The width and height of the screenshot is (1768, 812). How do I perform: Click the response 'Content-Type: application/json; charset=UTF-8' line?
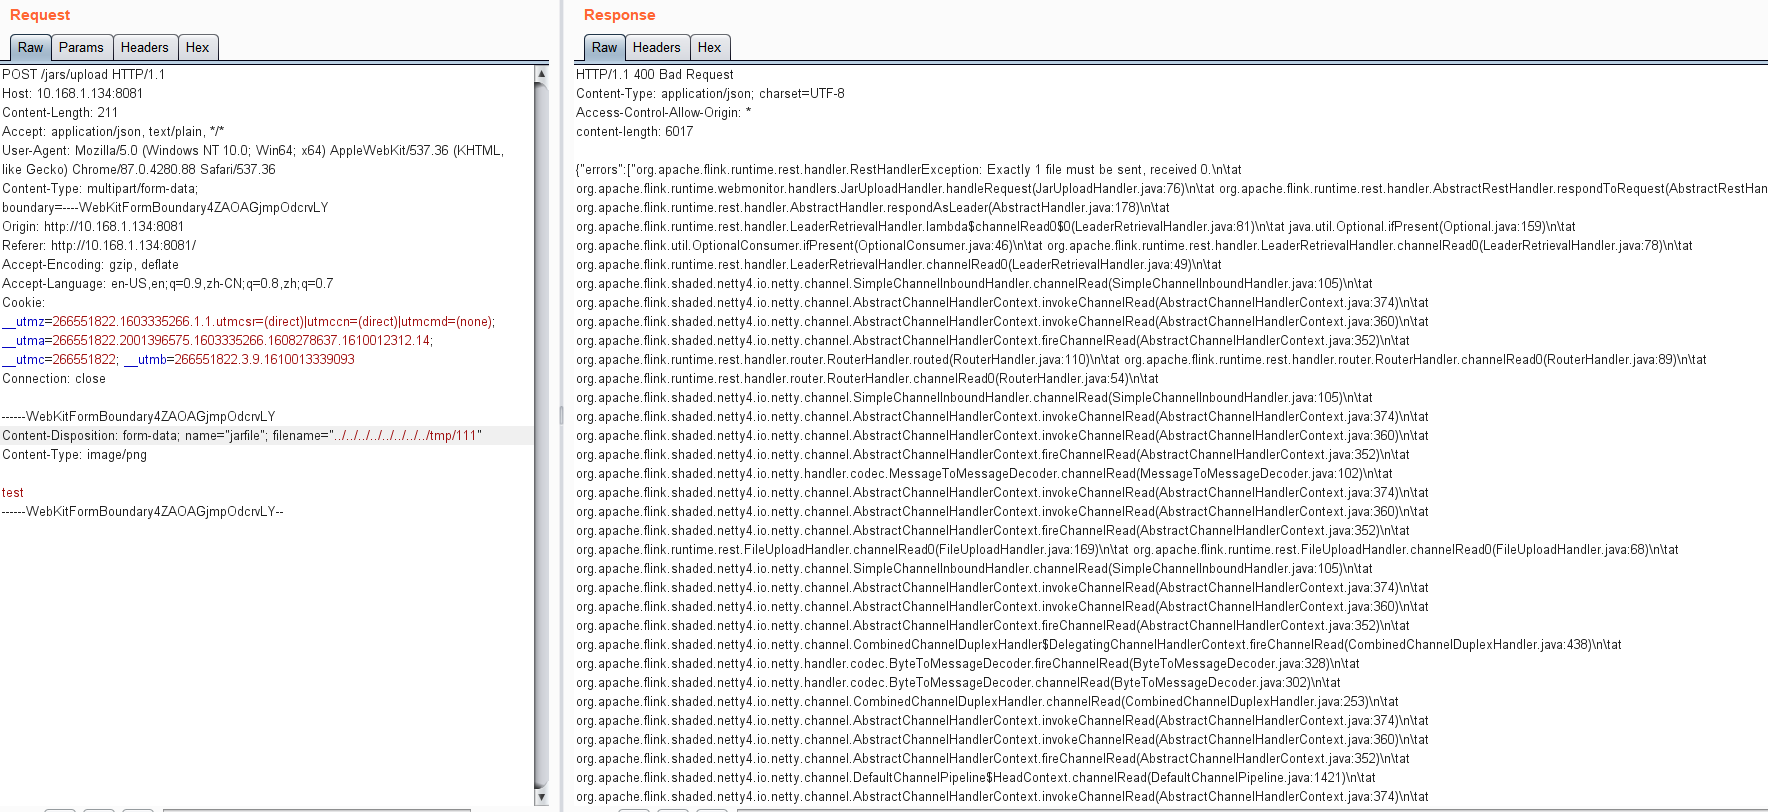pos(710,93)
